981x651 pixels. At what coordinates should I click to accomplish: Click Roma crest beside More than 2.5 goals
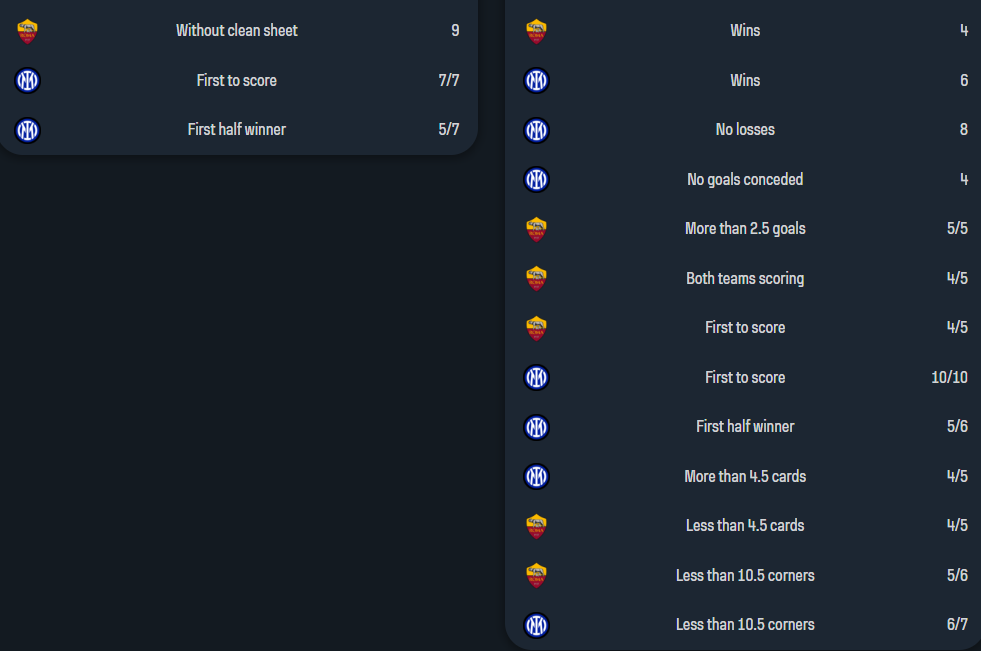coord(537,229)
